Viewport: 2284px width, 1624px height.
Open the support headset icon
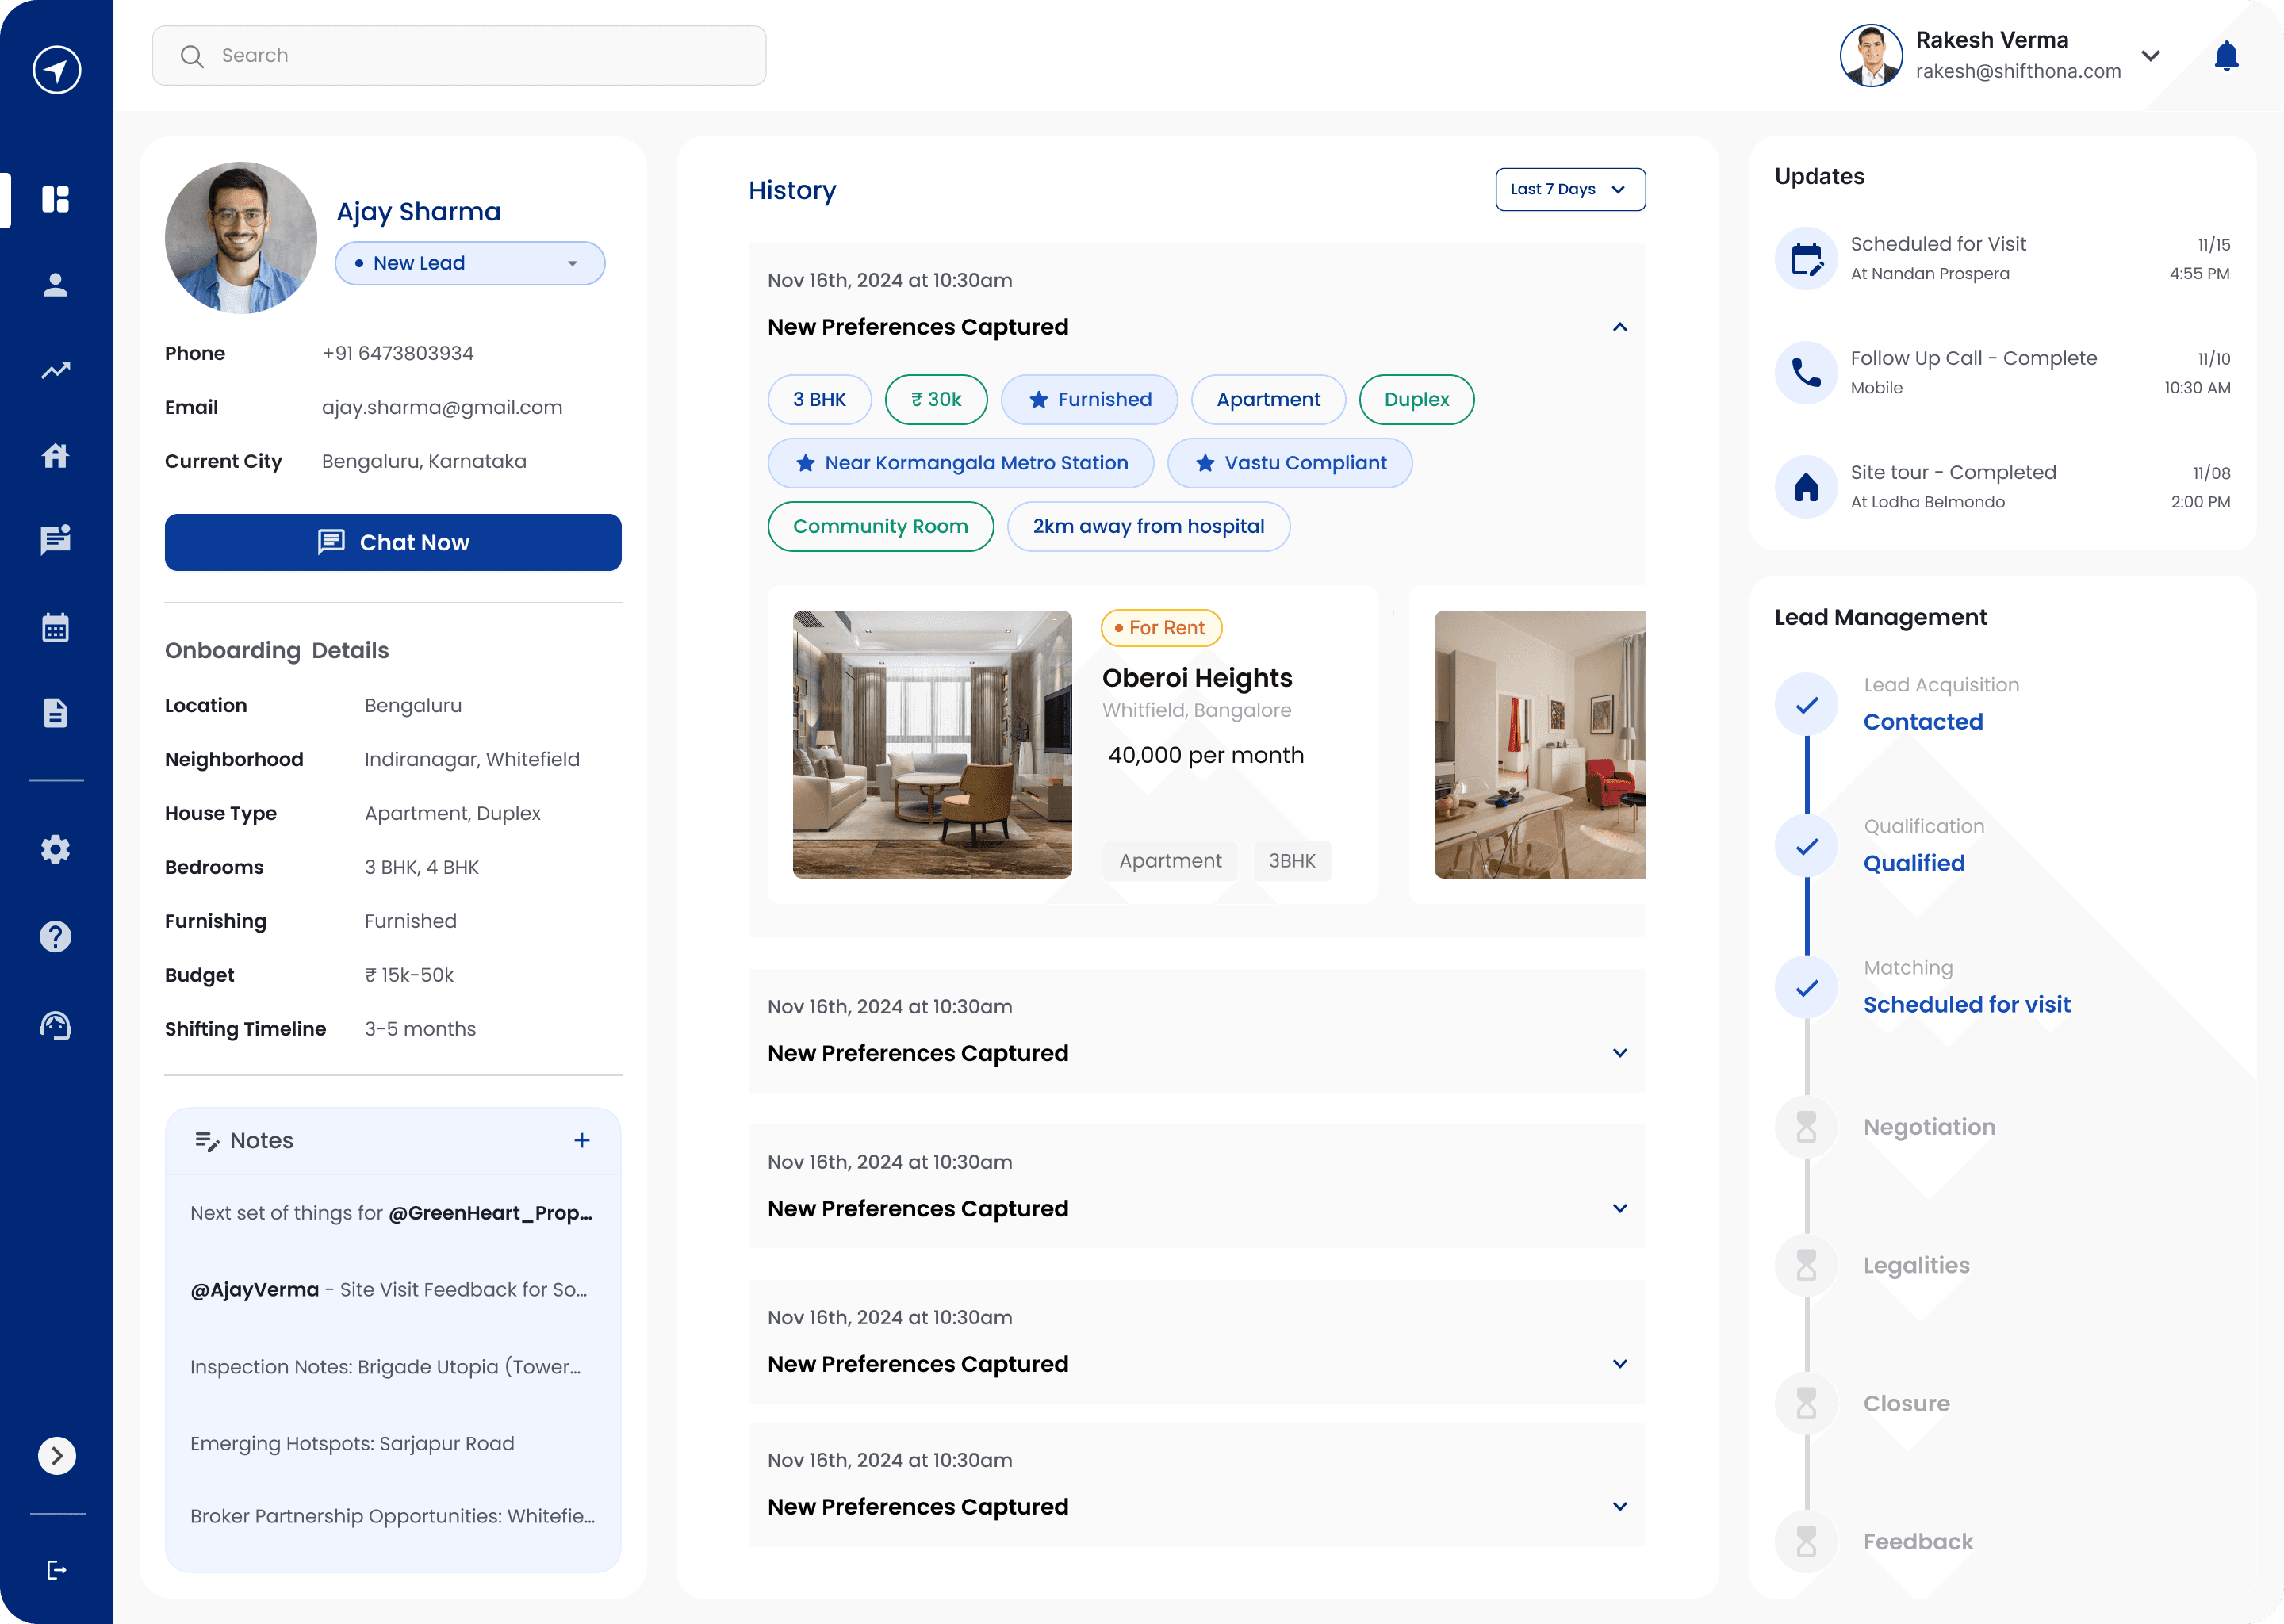click(56, 1025)
